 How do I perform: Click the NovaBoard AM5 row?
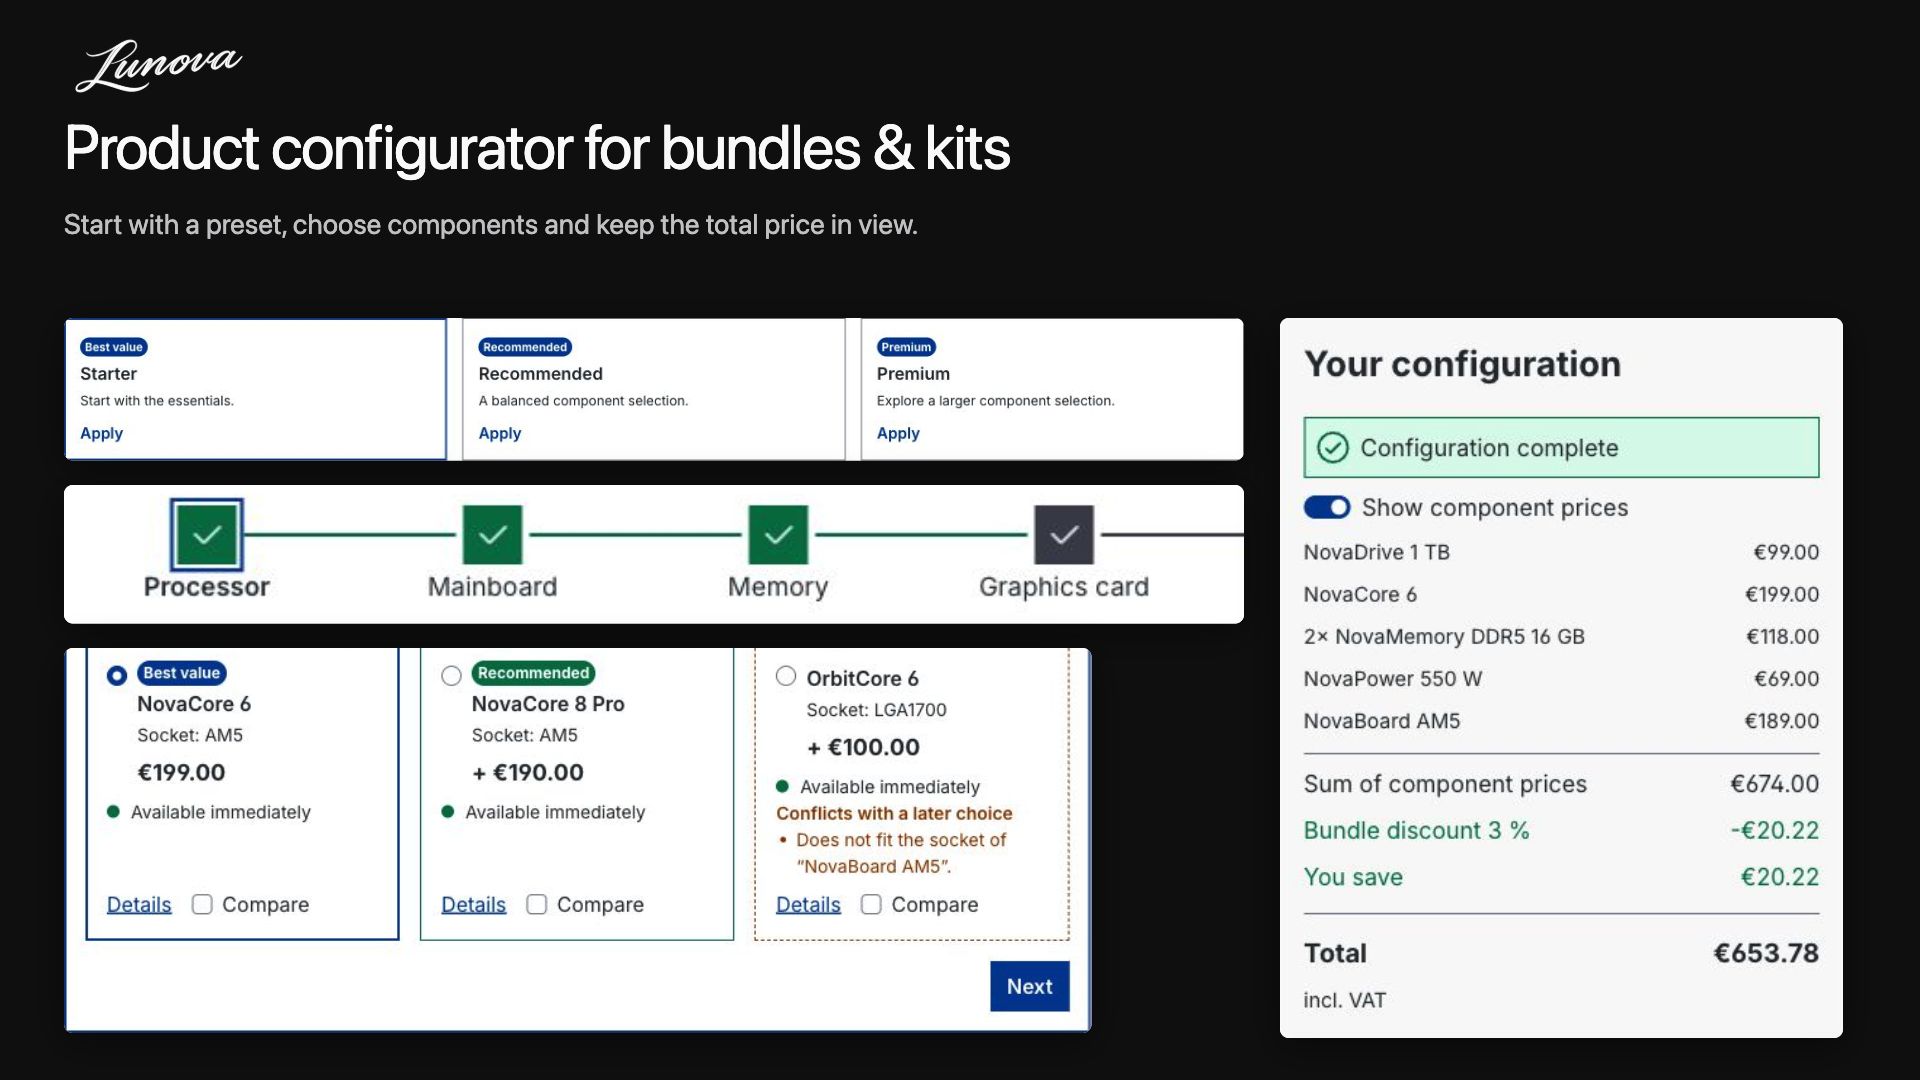pos(1561,721)
